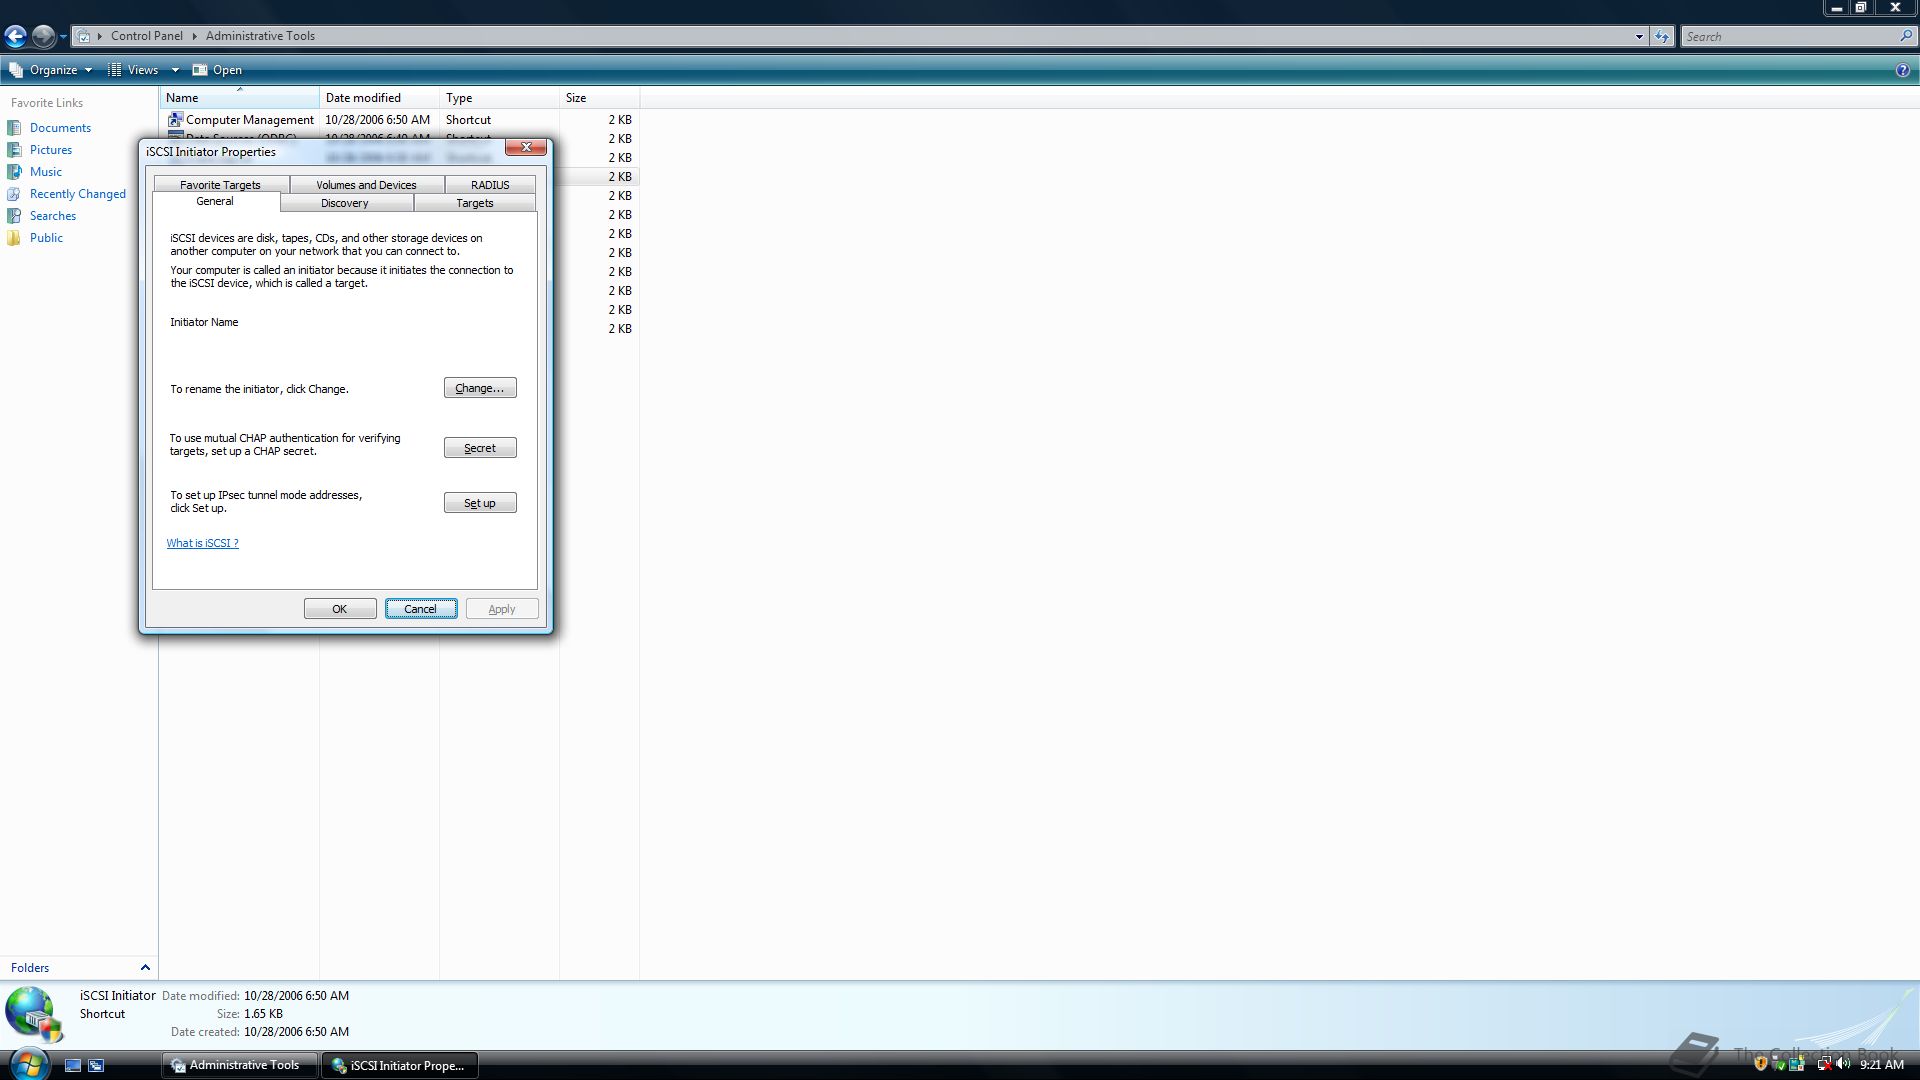Open Music in Favorite Links

coord(46,172)
